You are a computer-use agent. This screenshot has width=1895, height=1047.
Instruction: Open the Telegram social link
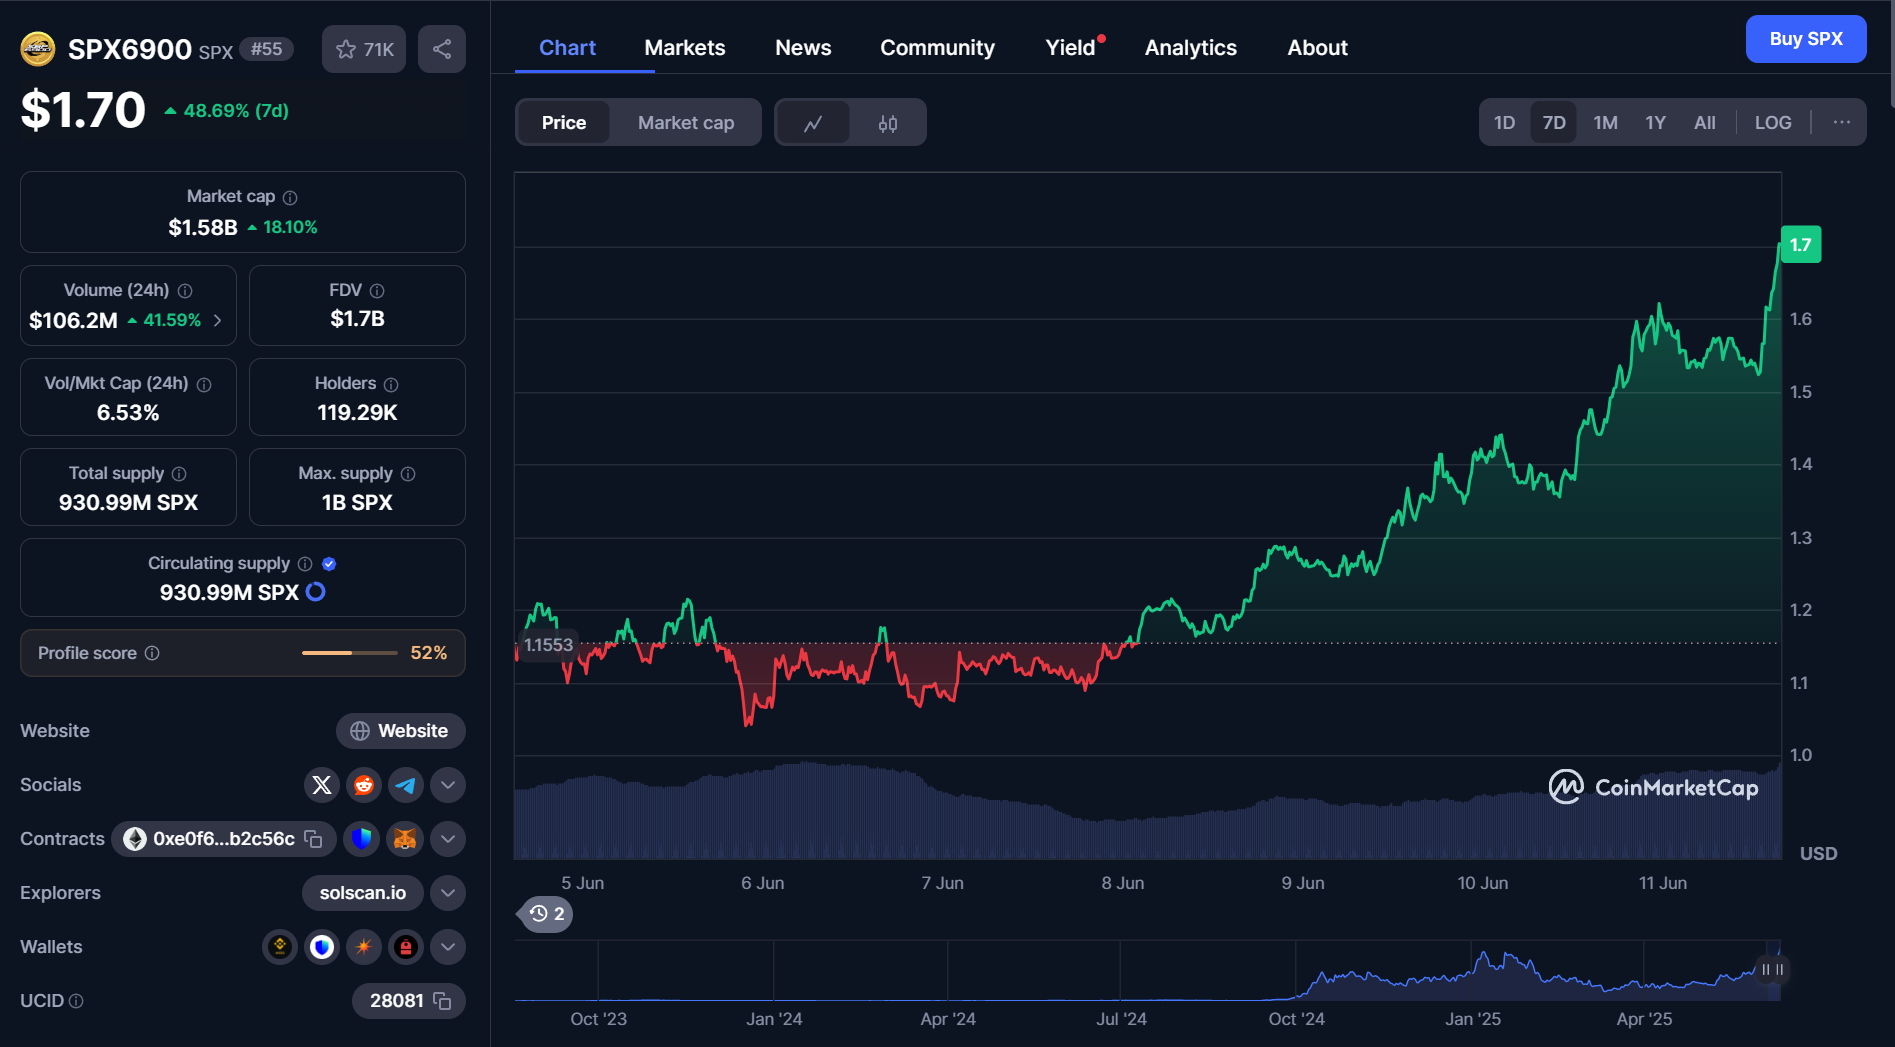click(406, 785)
